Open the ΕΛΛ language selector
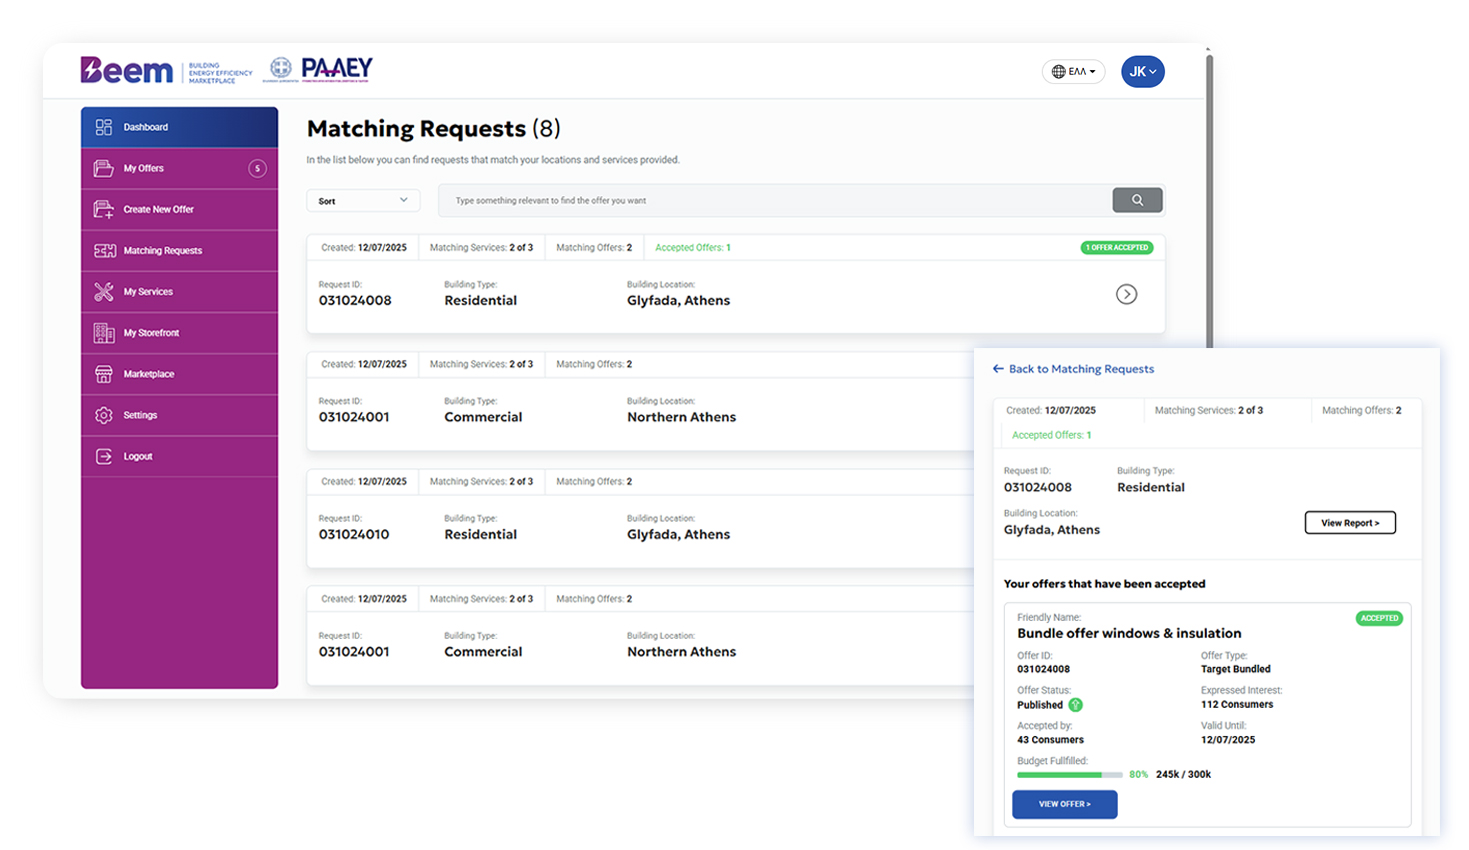 (x=1073, y=70)
